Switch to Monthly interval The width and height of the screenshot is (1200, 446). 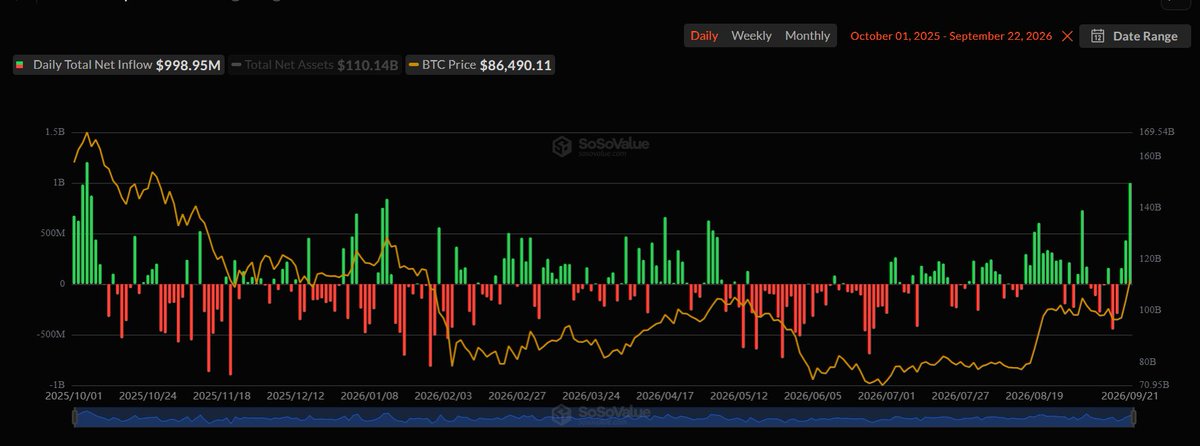[807, 36]
